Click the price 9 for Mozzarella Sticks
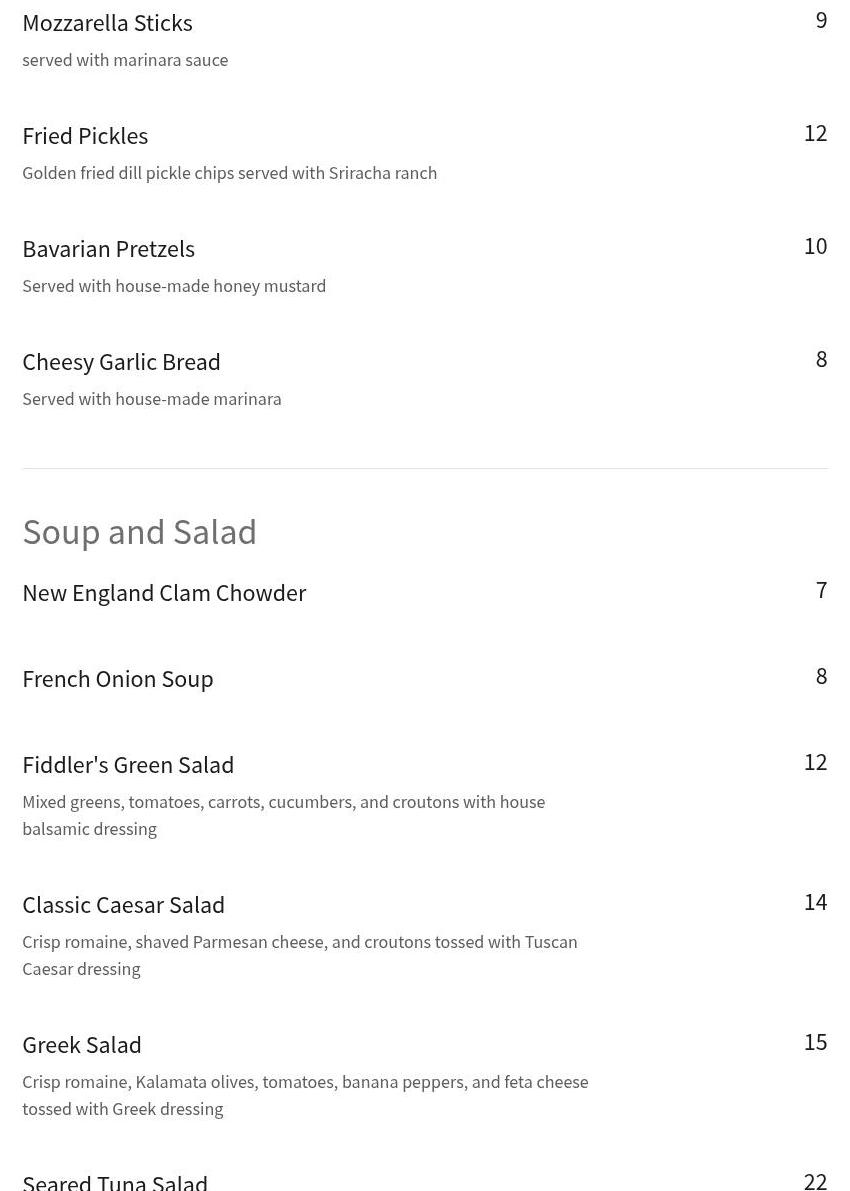 [x=821, y=21]
